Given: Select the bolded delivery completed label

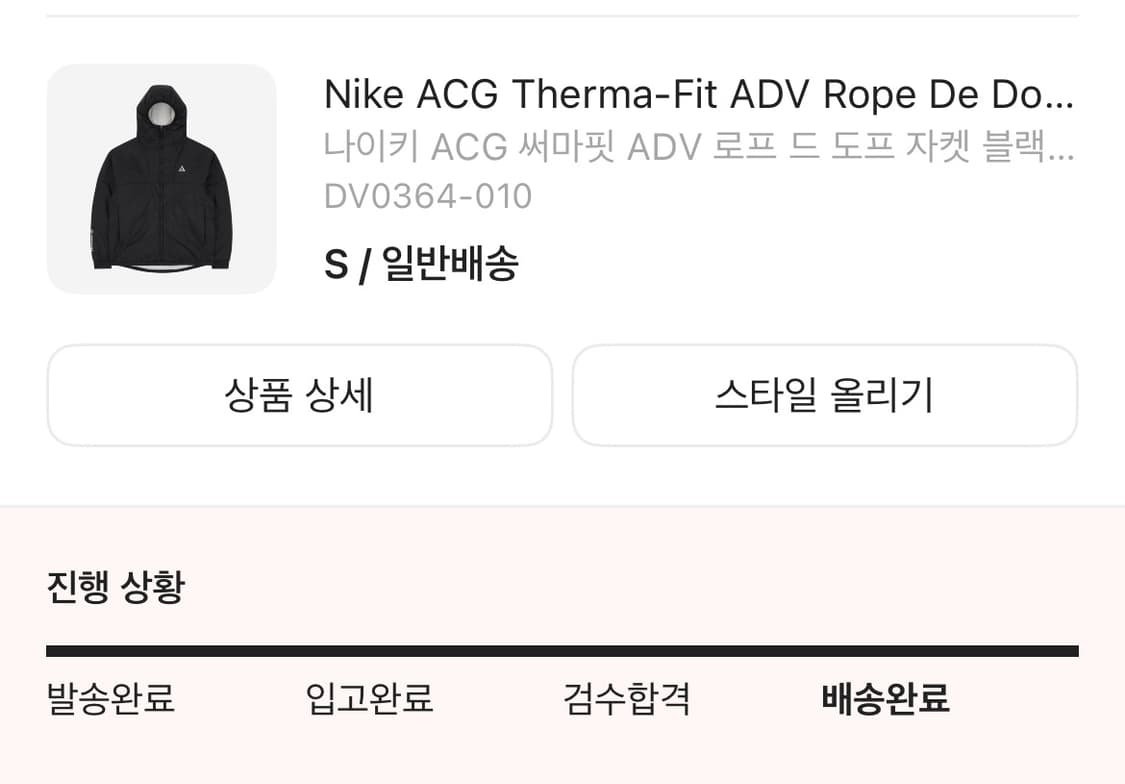Looking at the screenshot, I should 884,701.
